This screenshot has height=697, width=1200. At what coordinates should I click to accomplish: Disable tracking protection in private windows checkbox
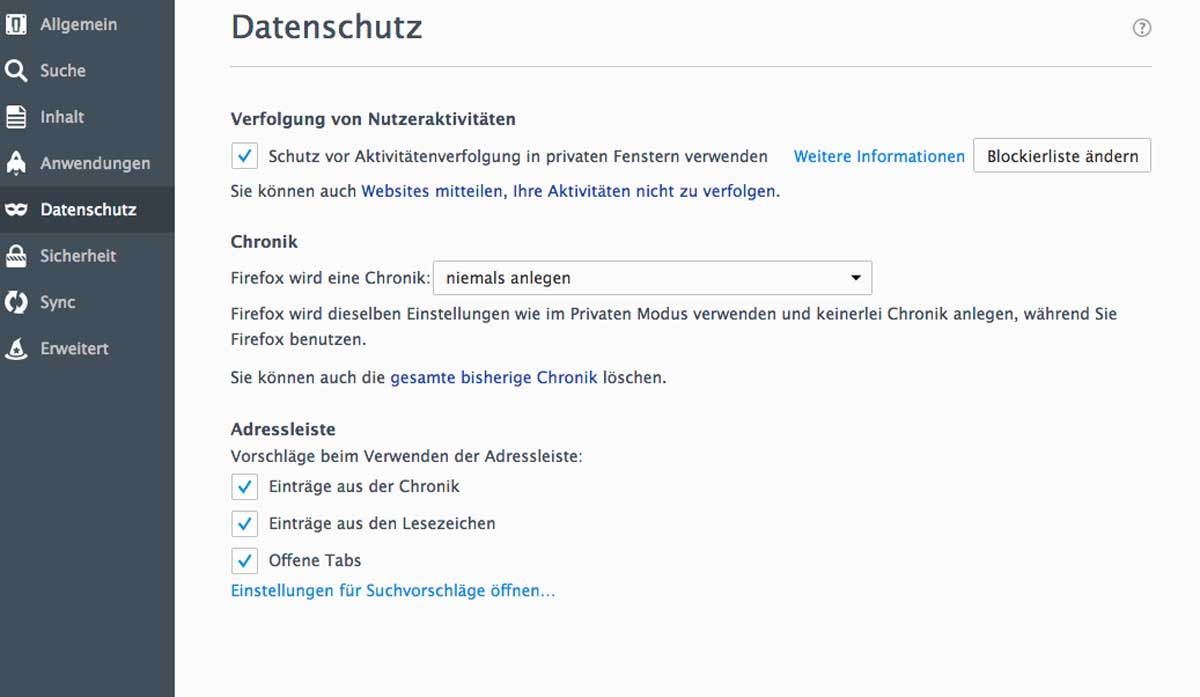[x=244, y=156]
